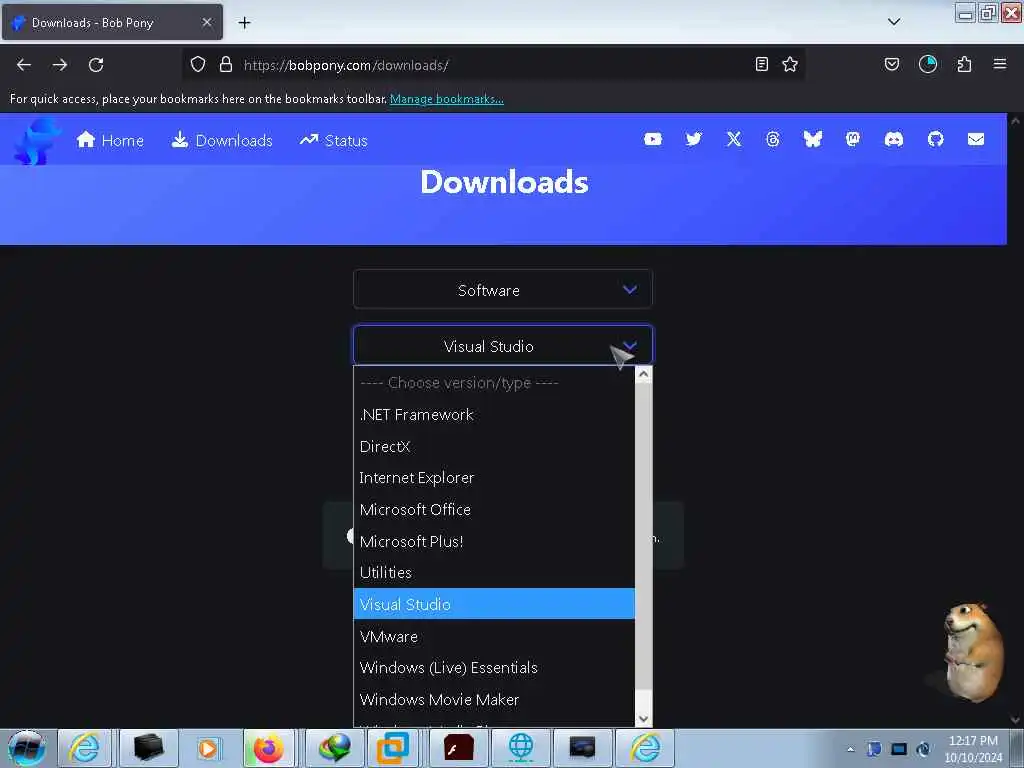Close the Downloads - Bob Pony tab

pos(207,22)
